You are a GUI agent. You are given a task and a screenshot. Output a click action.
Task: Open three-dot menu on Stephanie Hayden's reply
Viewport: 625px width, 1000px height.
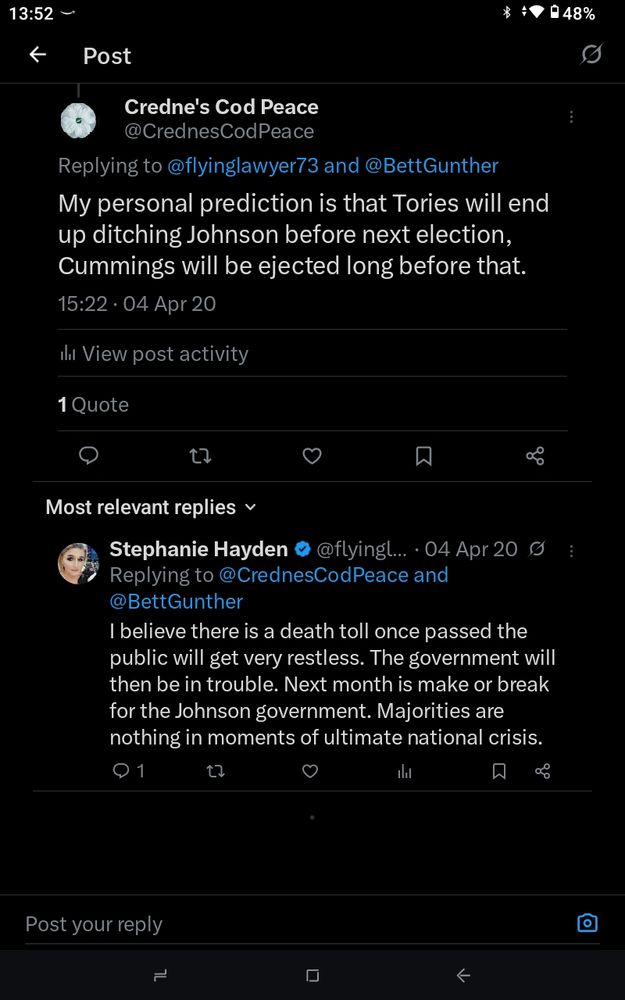tap(571, 550)
